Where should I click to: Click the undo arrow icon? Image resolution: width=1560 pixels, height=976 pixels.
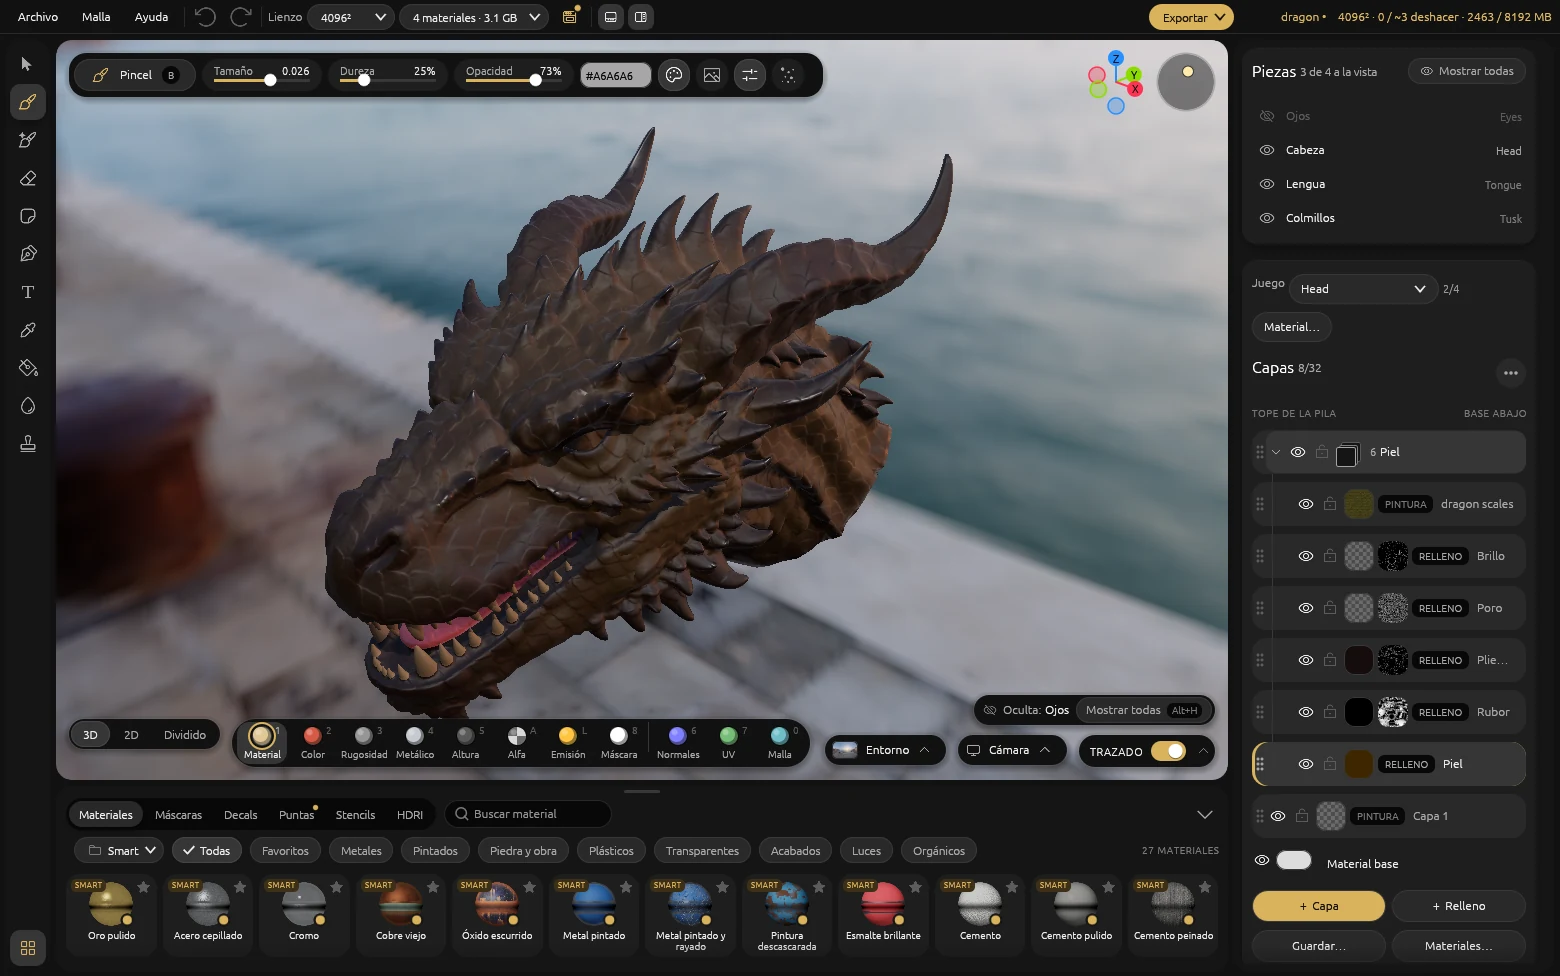(205, 17)
